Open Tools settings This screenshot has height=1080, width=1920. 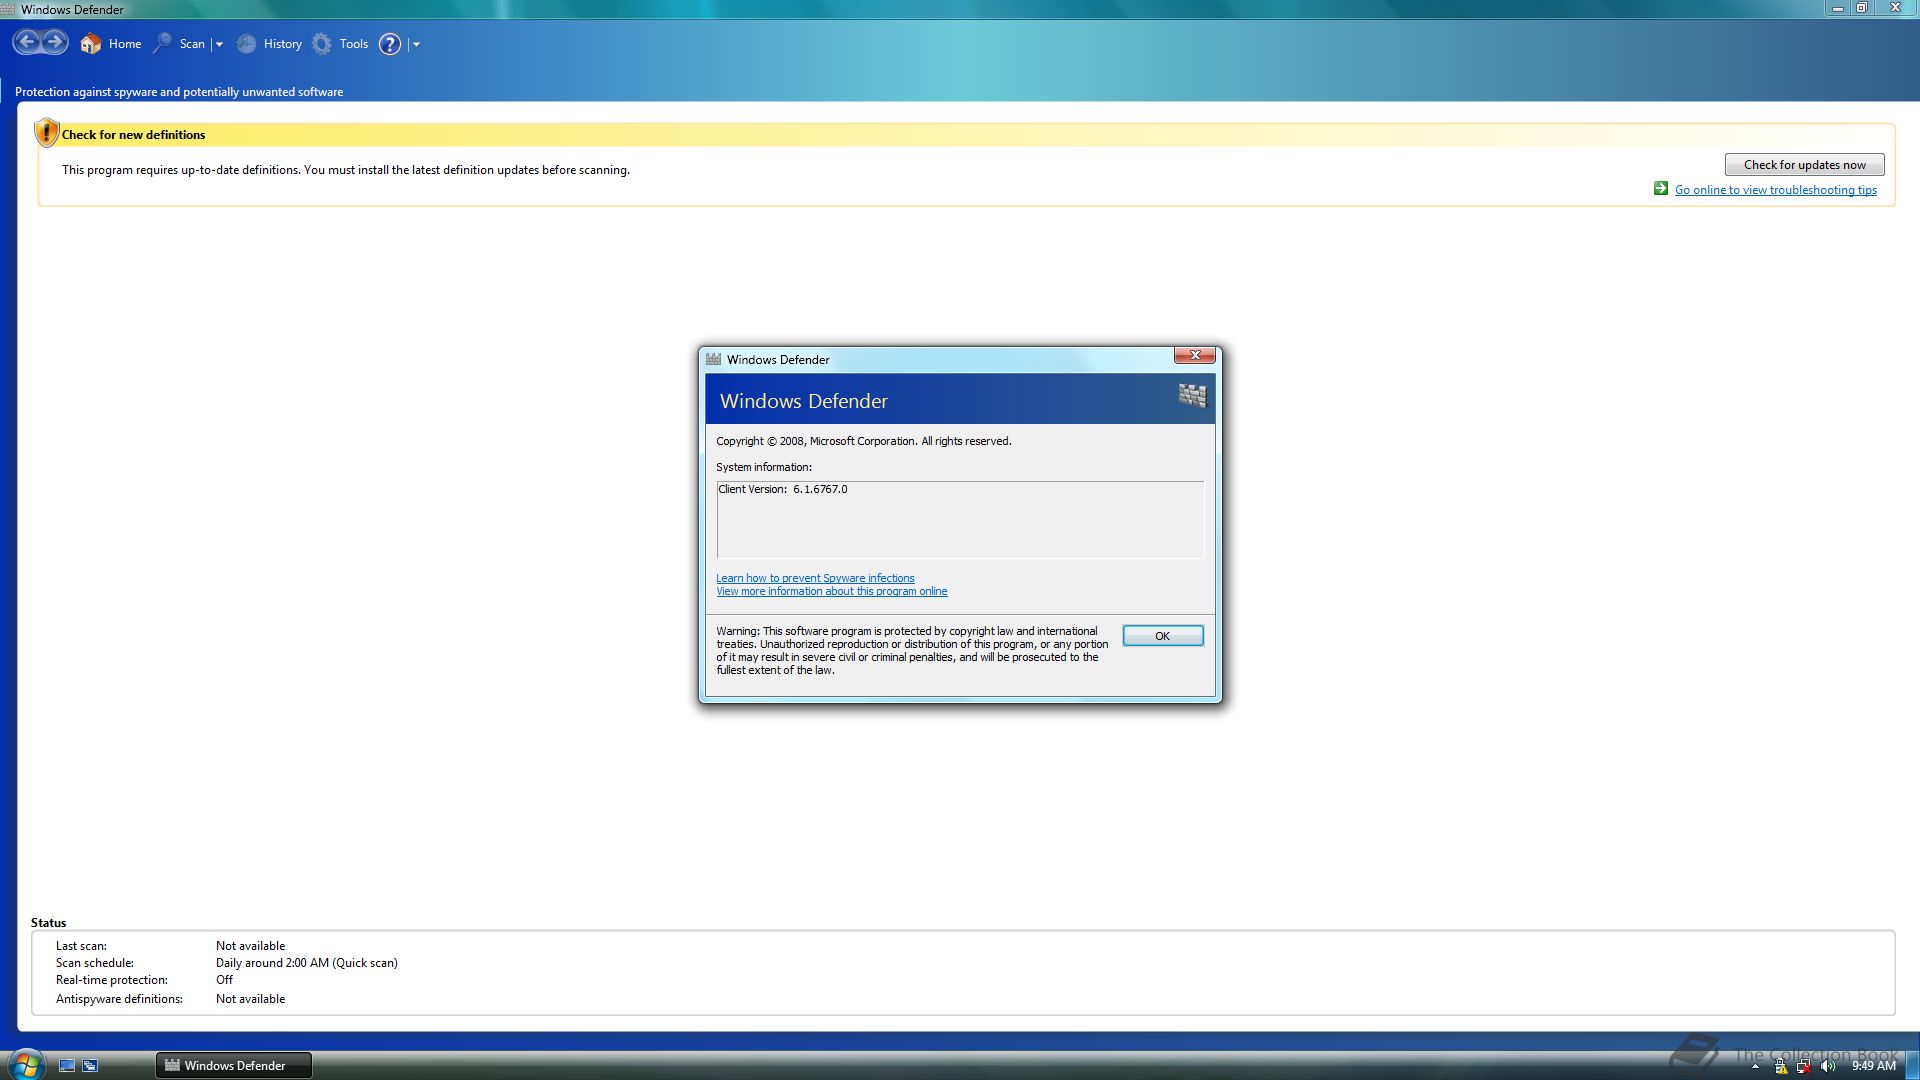click(340, 43)
